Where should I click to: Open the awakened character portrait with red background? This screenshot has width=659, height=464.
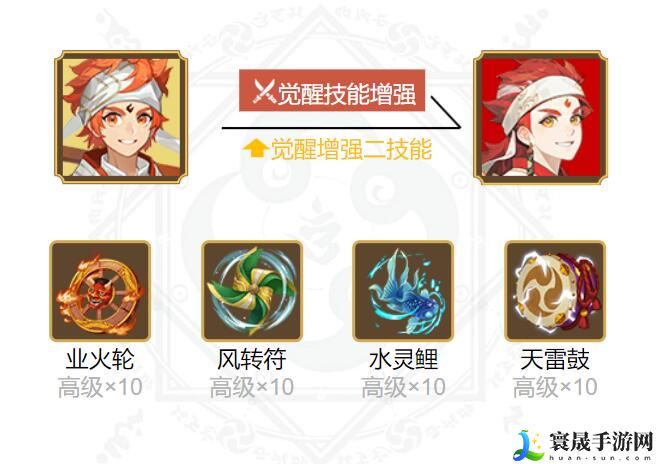pos(540,117)
